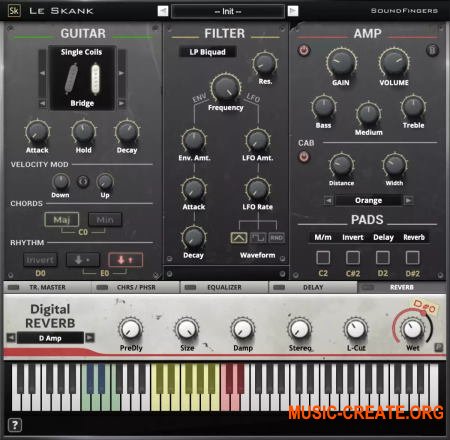
Task: Click the Sk logo icon
Action: [x=14, y=11]
